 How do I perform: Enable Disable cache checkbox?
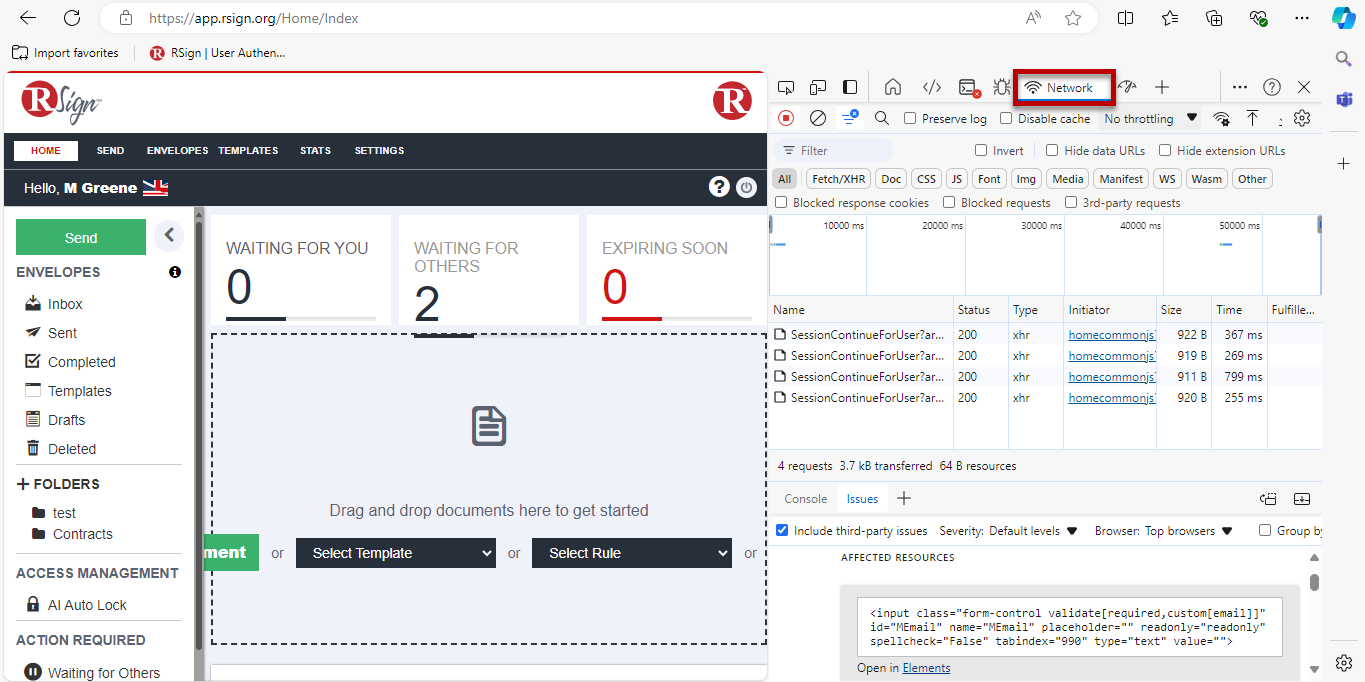click(1007, 118)
